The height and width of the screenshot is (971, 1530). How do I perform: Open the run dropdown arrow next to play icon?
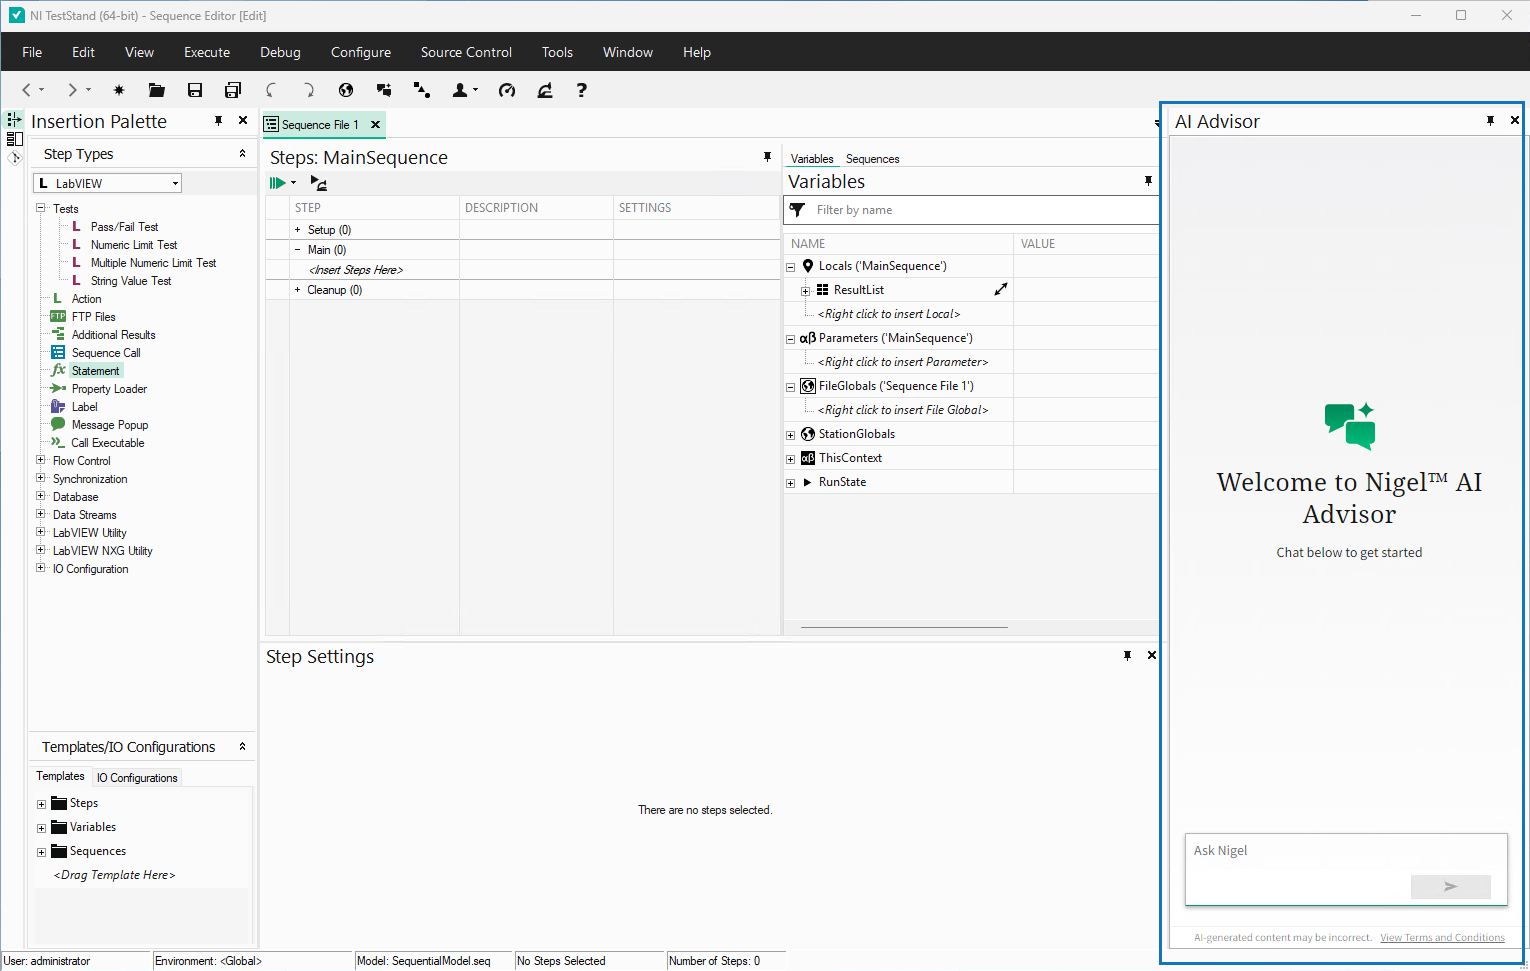[293, 183]
